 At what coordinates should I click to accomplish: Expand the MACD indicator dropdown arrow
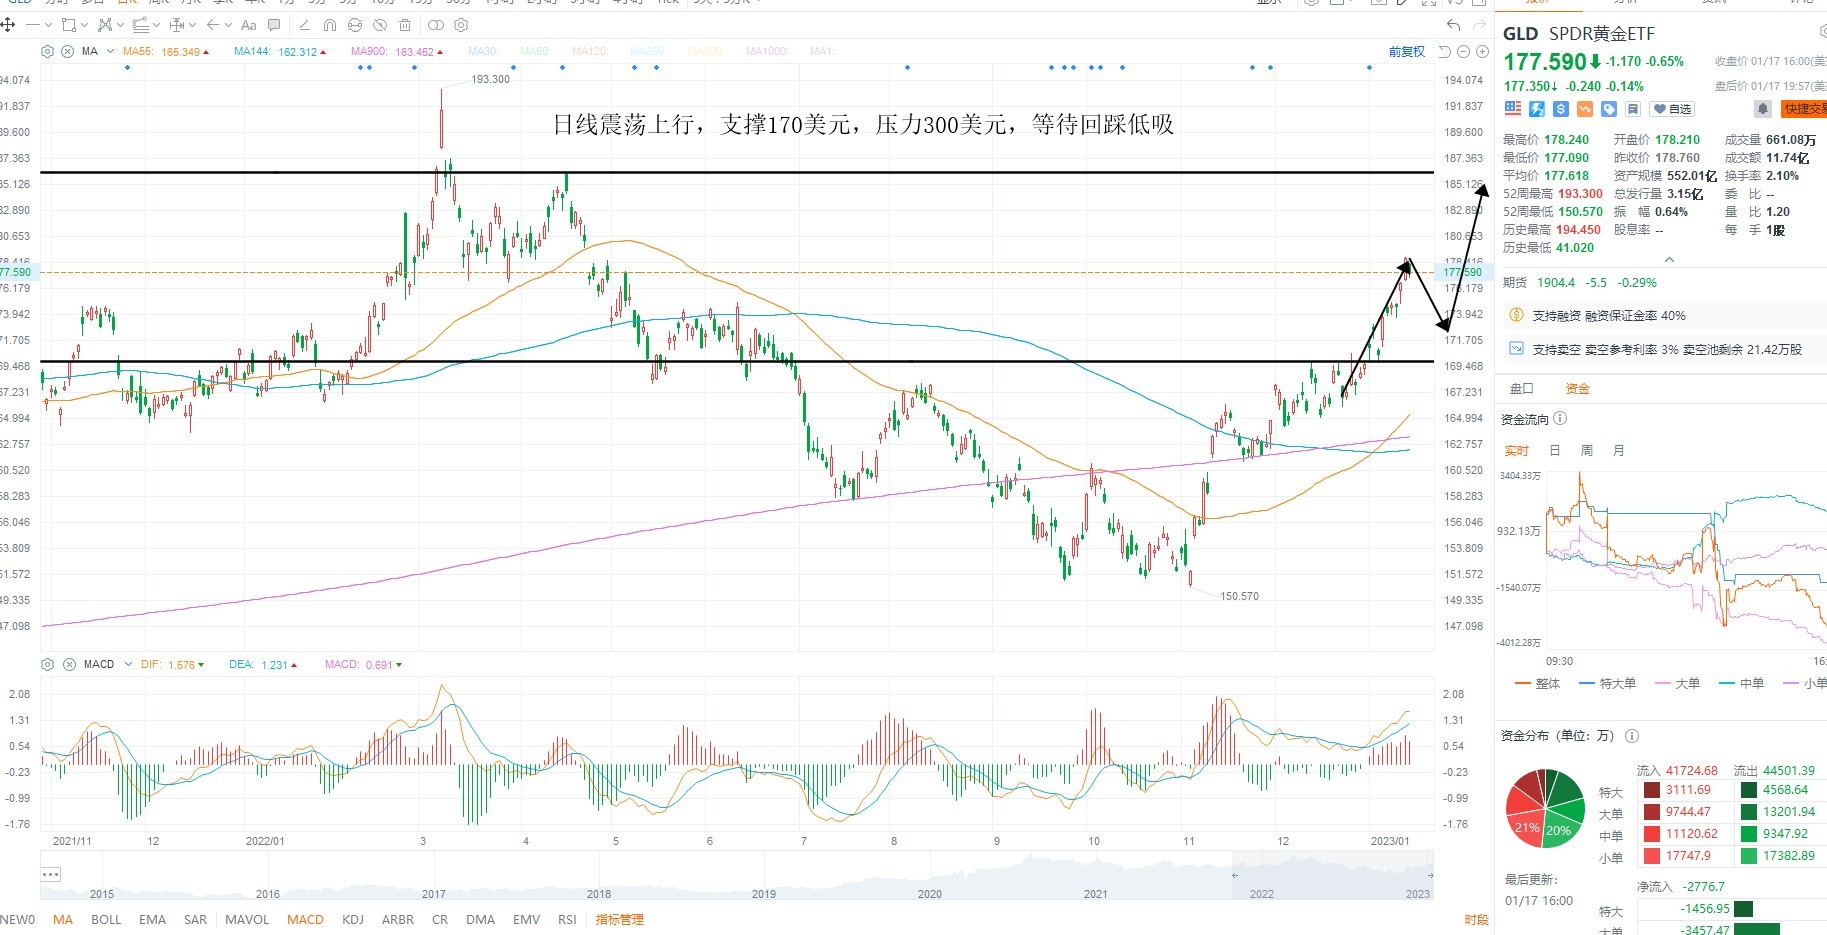(128, 664)
